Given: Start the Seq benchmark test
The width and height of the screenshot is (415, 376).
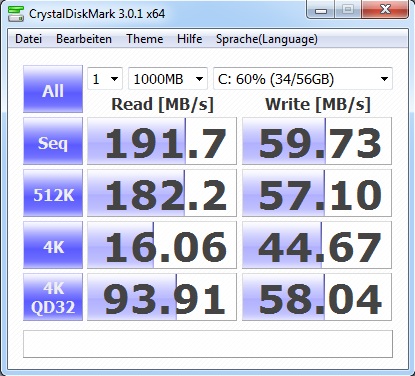Looking at the screenshot, I should (x=53, y=141).
